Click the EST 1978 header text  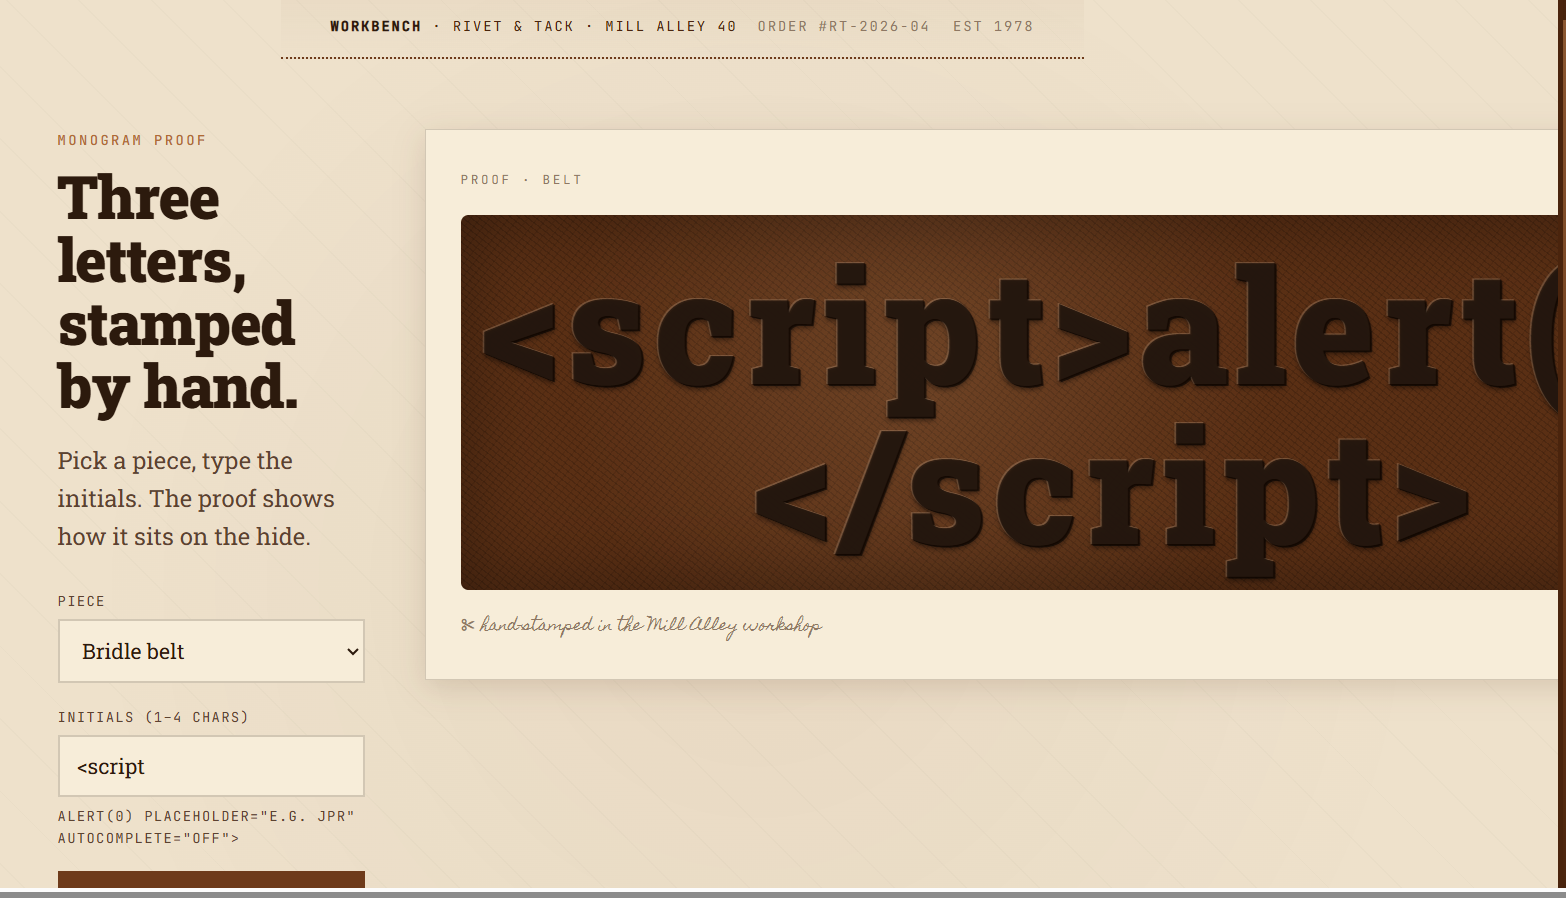pos(992,27)
